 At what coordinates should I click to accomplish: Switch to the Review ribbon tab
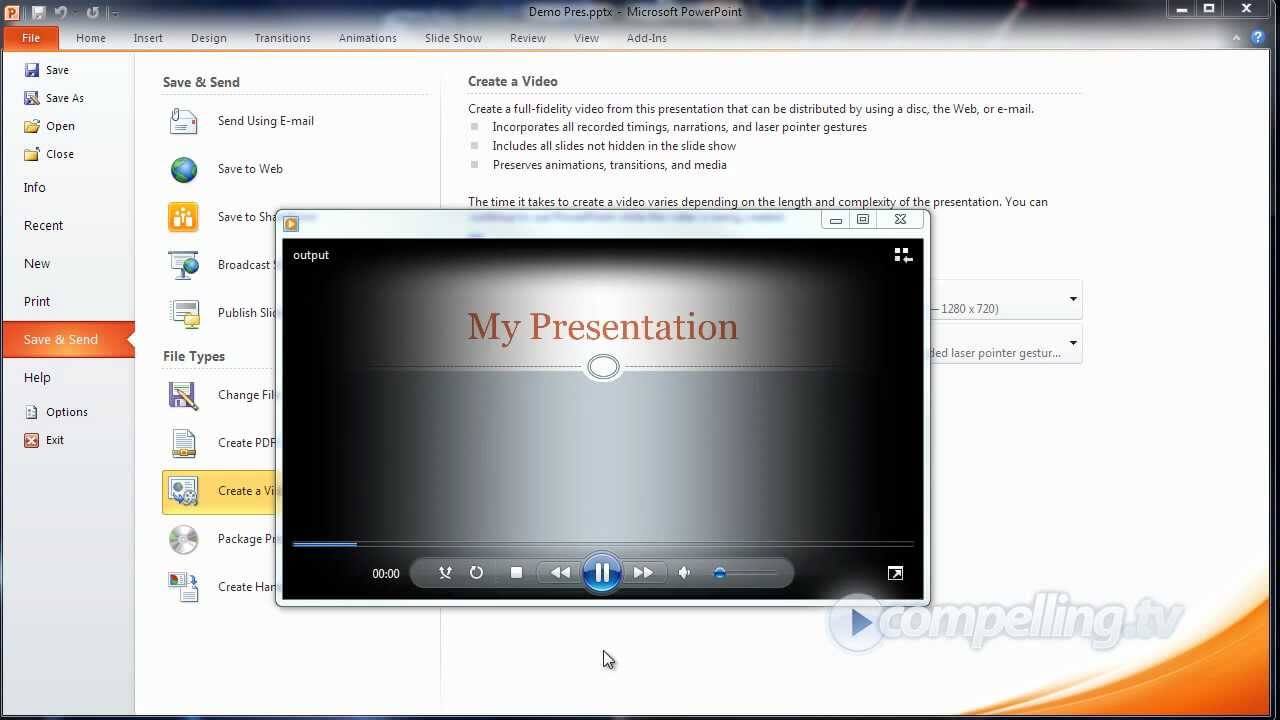pos(528,38)
